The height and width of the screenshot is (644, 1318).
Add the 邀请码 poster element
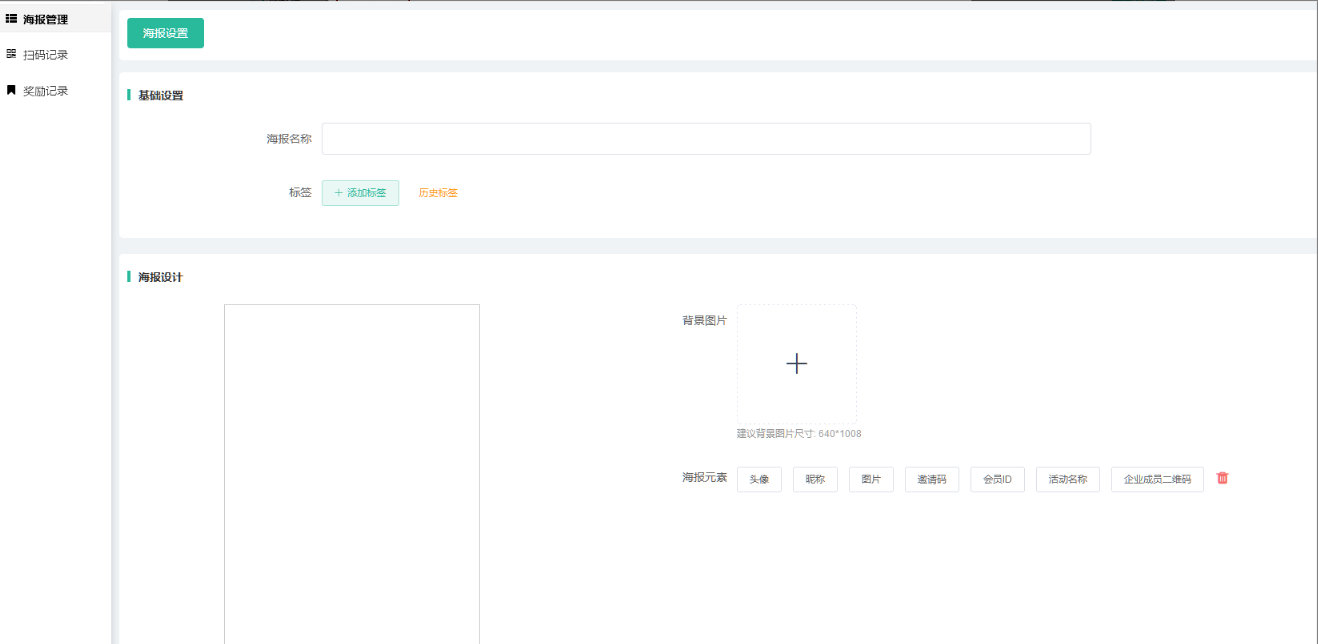tap(932, 480)
